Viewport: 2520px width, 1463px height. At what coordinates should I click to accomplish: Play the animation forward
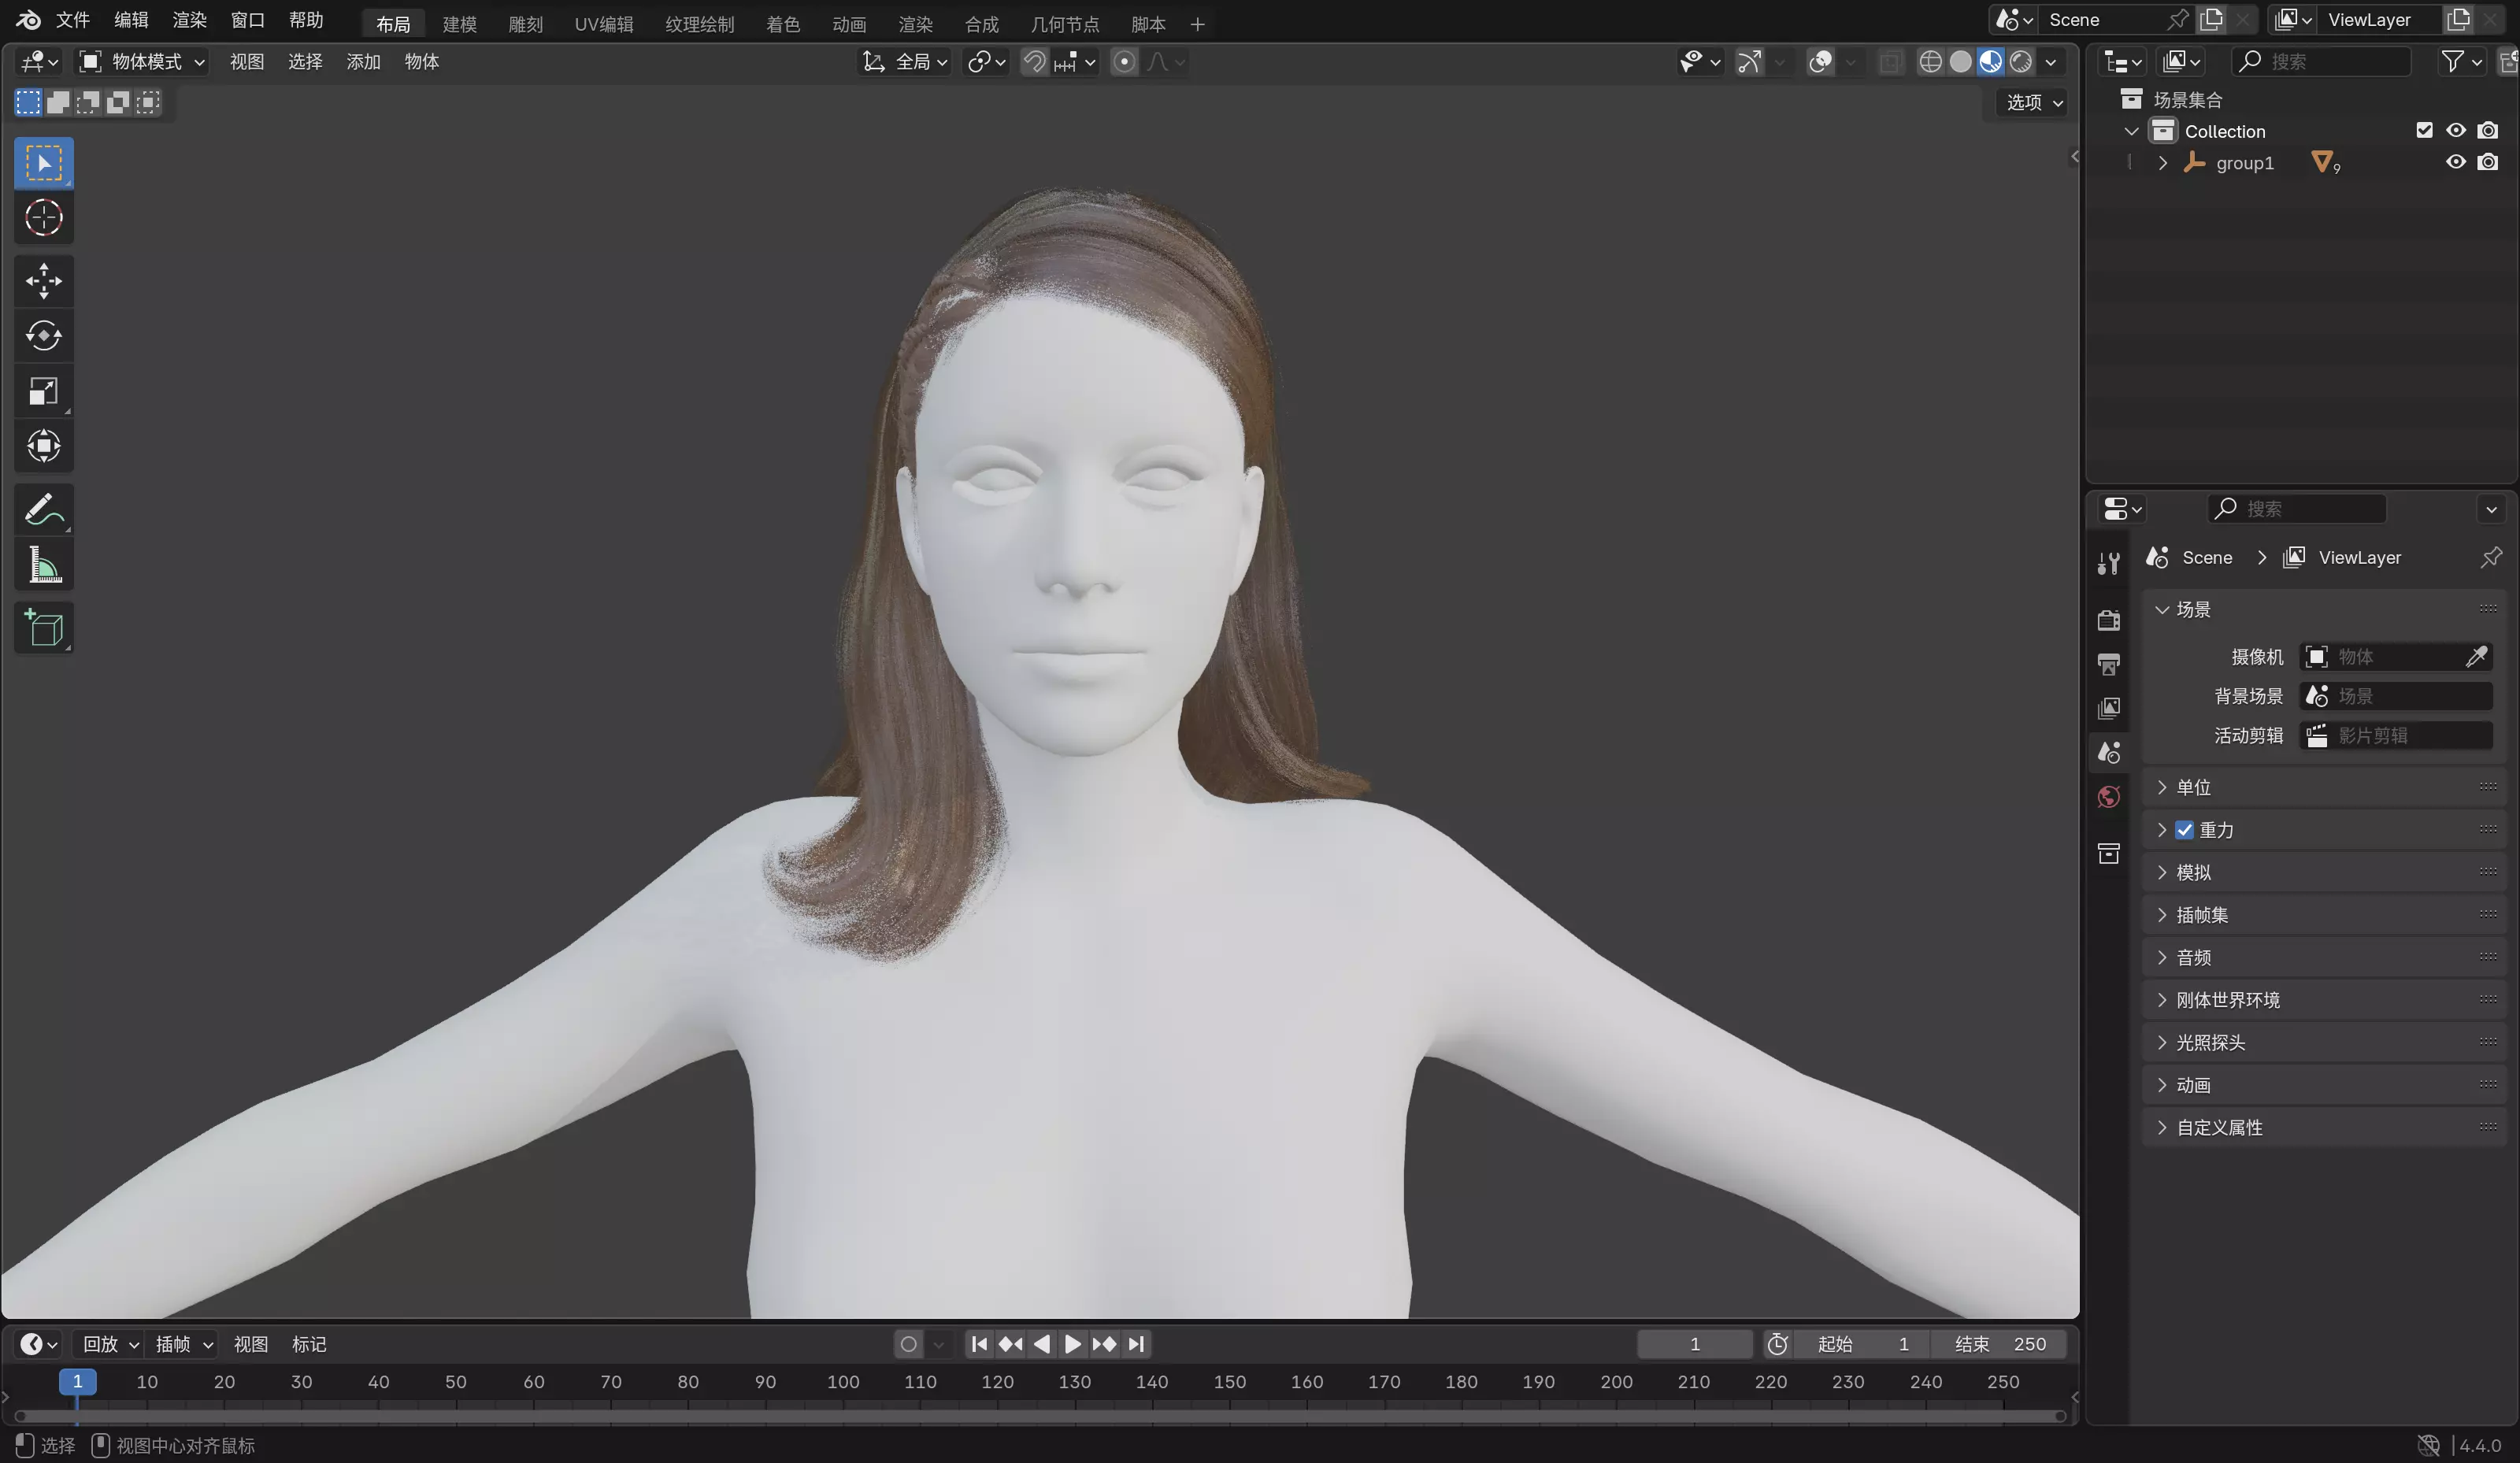(x=1072, y=1344)
